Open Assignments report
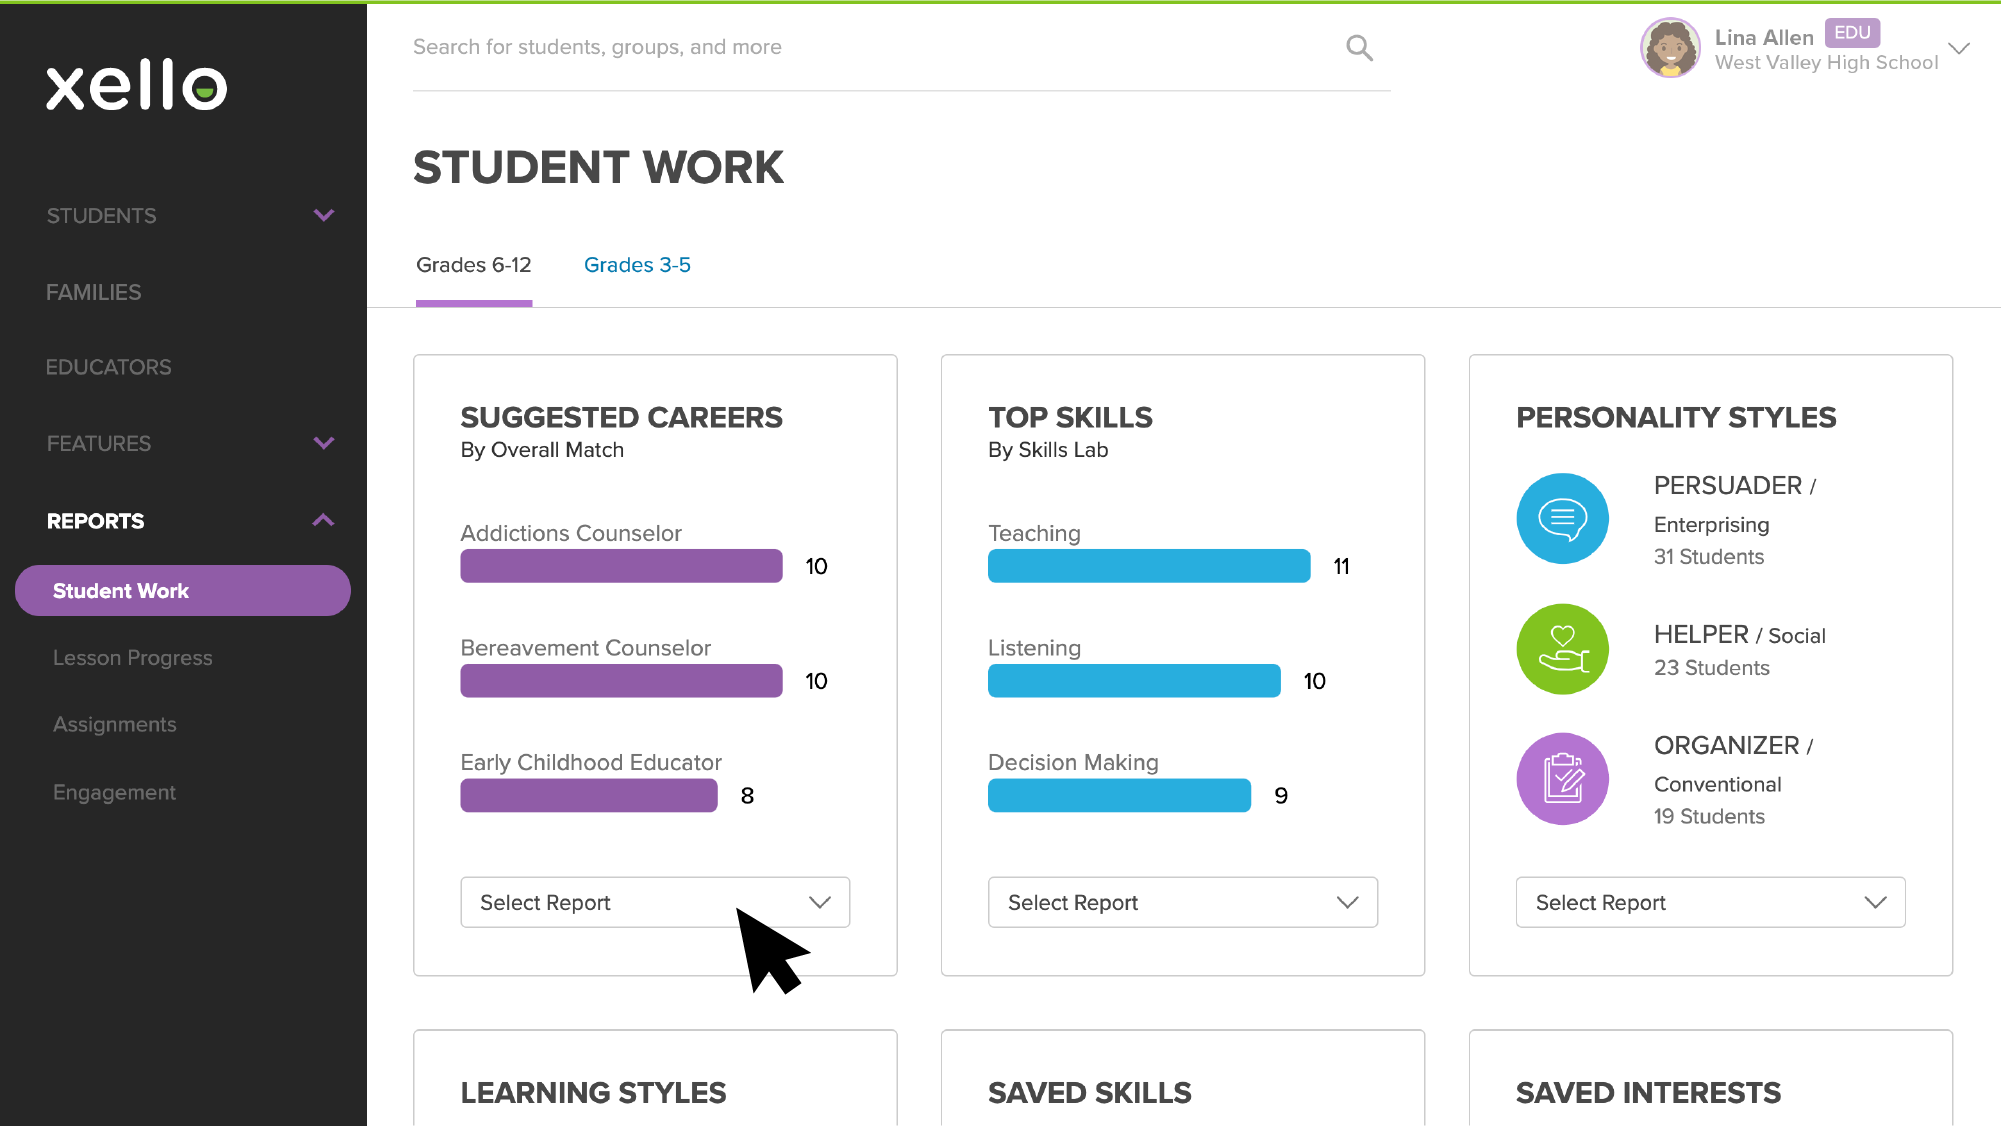 115,725
